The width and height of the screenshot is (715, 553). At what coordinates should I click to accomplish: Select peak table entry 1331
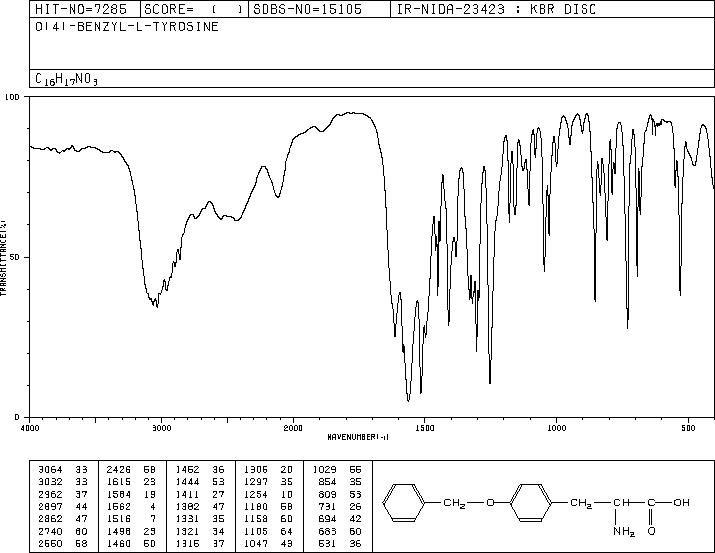tap(187, 519)
